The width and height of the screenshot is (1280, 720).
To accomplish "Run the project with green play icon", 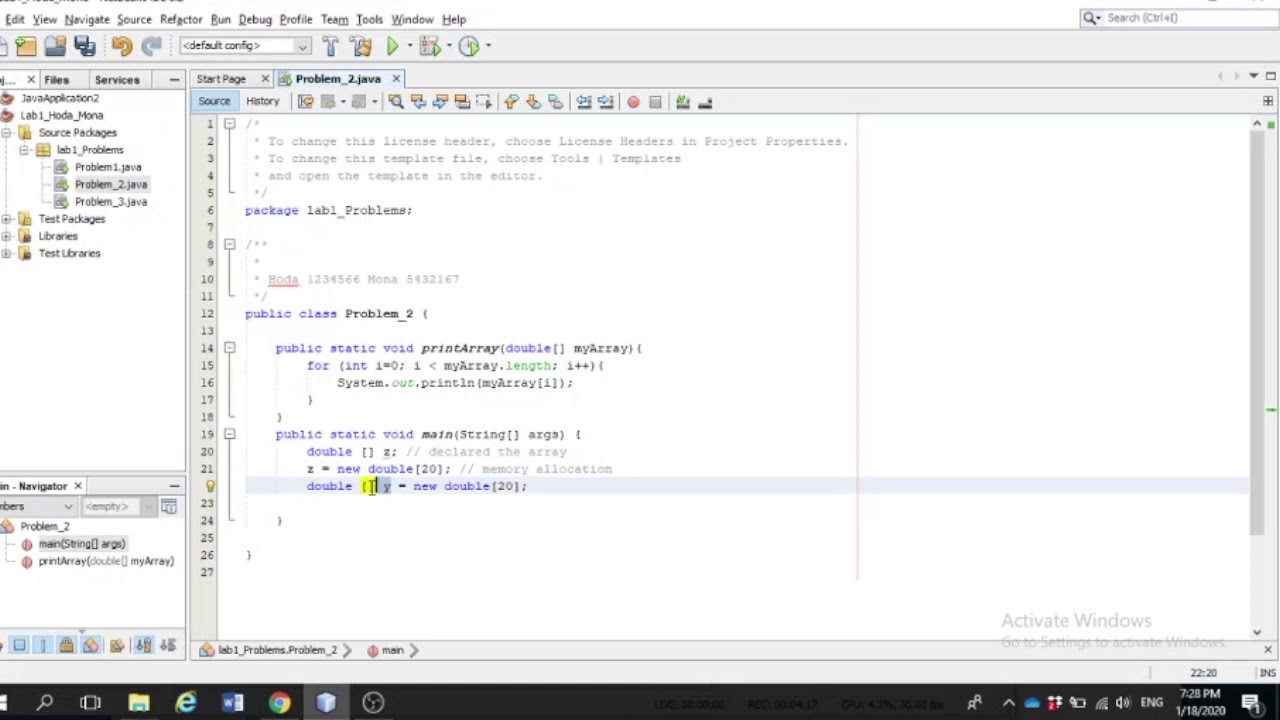I will (x=393, y=46).
